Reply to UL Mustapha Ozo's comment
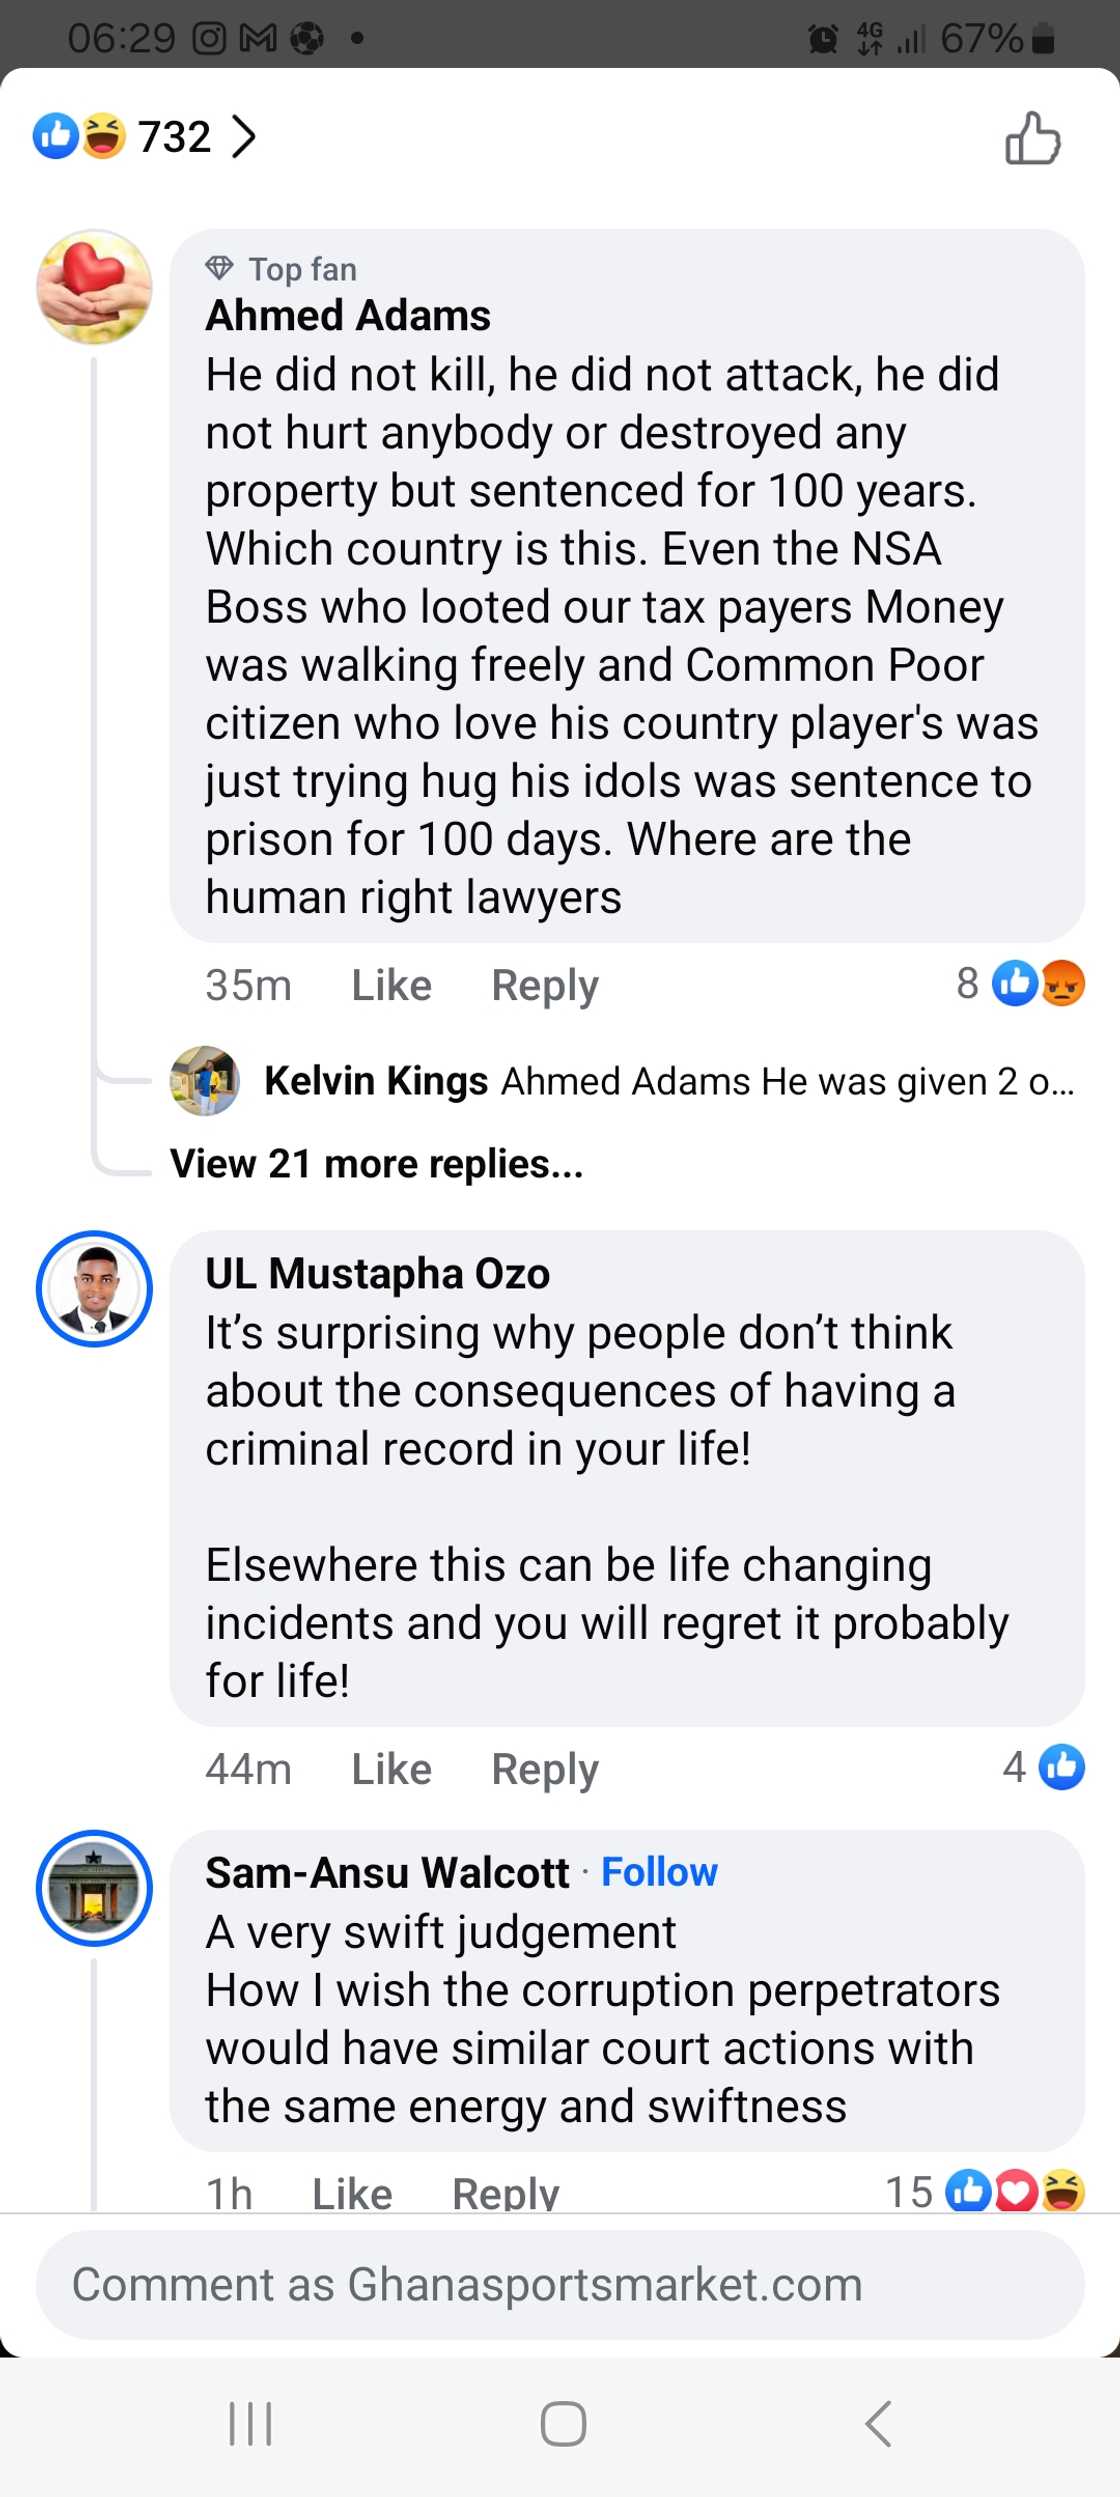 544,1768
